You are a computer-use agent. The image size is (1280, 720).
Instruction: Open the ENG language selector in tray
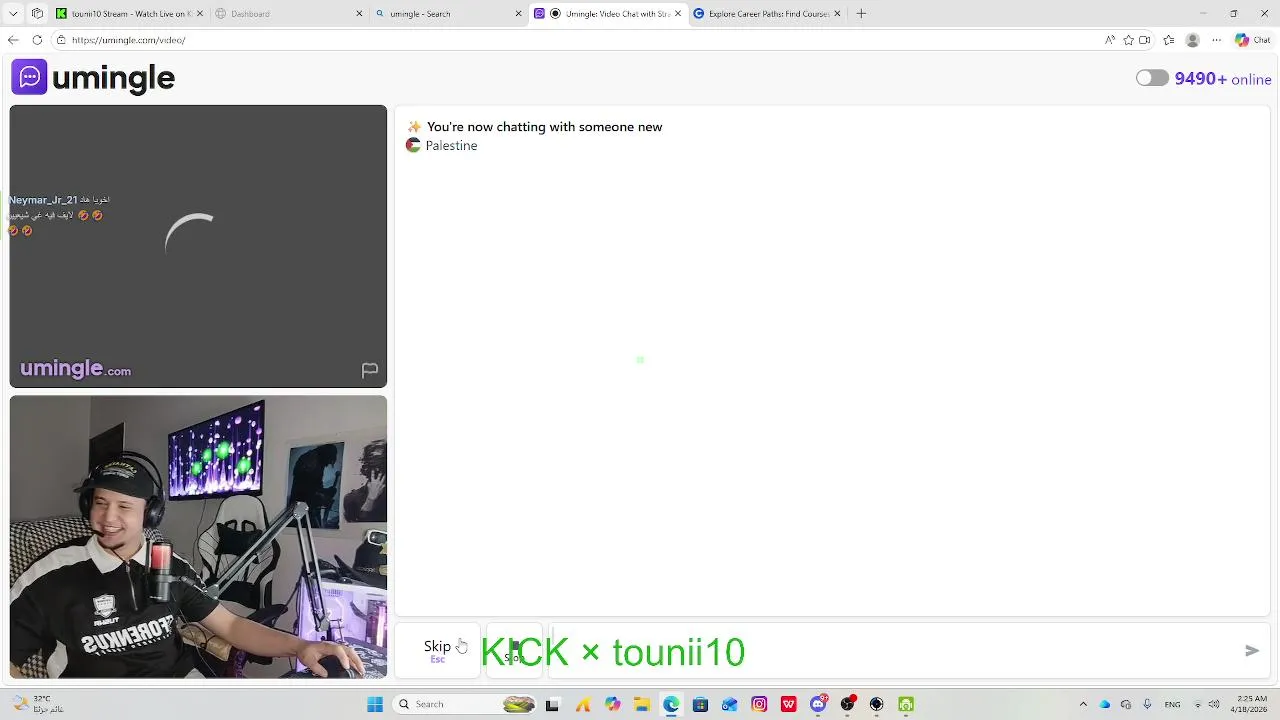click(x=1173, y=704)
